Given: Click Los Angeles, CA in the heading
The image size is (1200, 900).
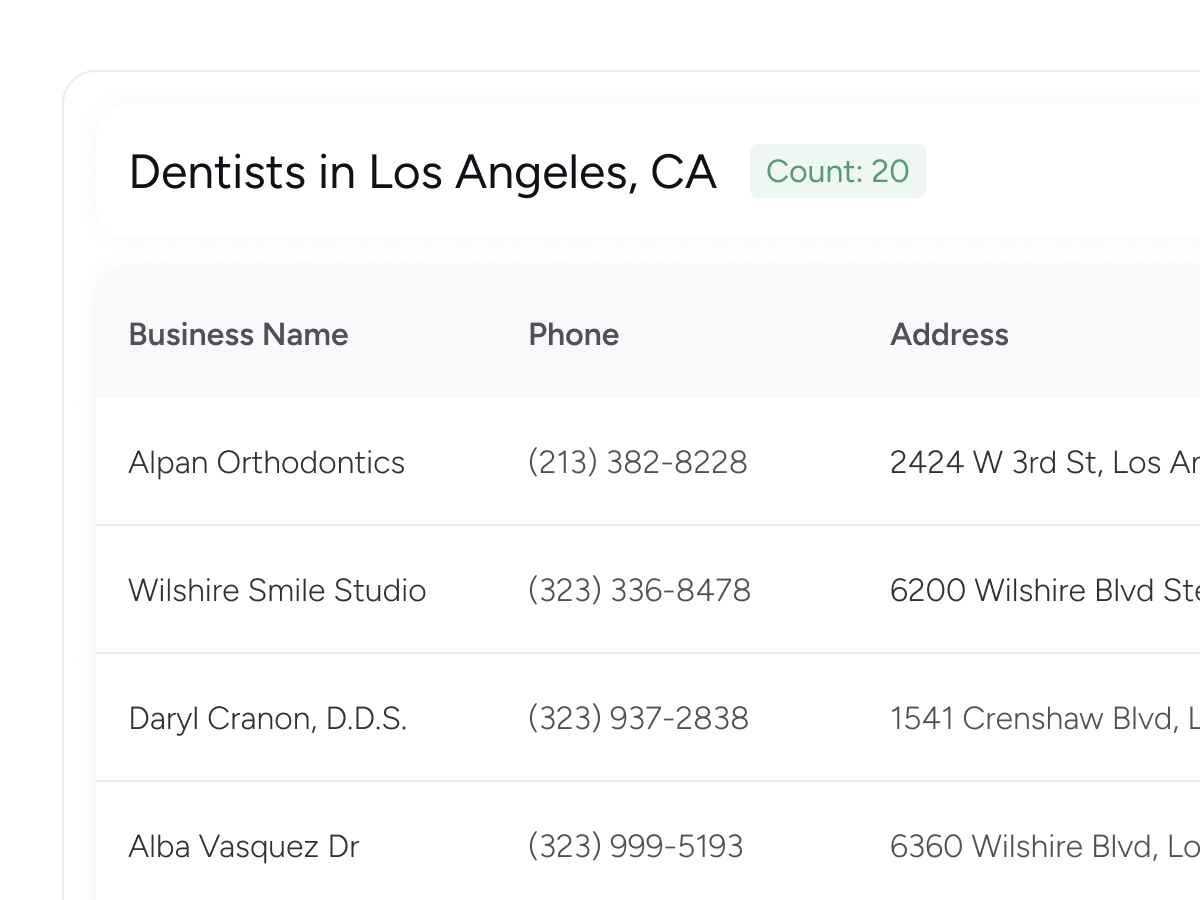Looking at the screenshot, I should [543, 172].
